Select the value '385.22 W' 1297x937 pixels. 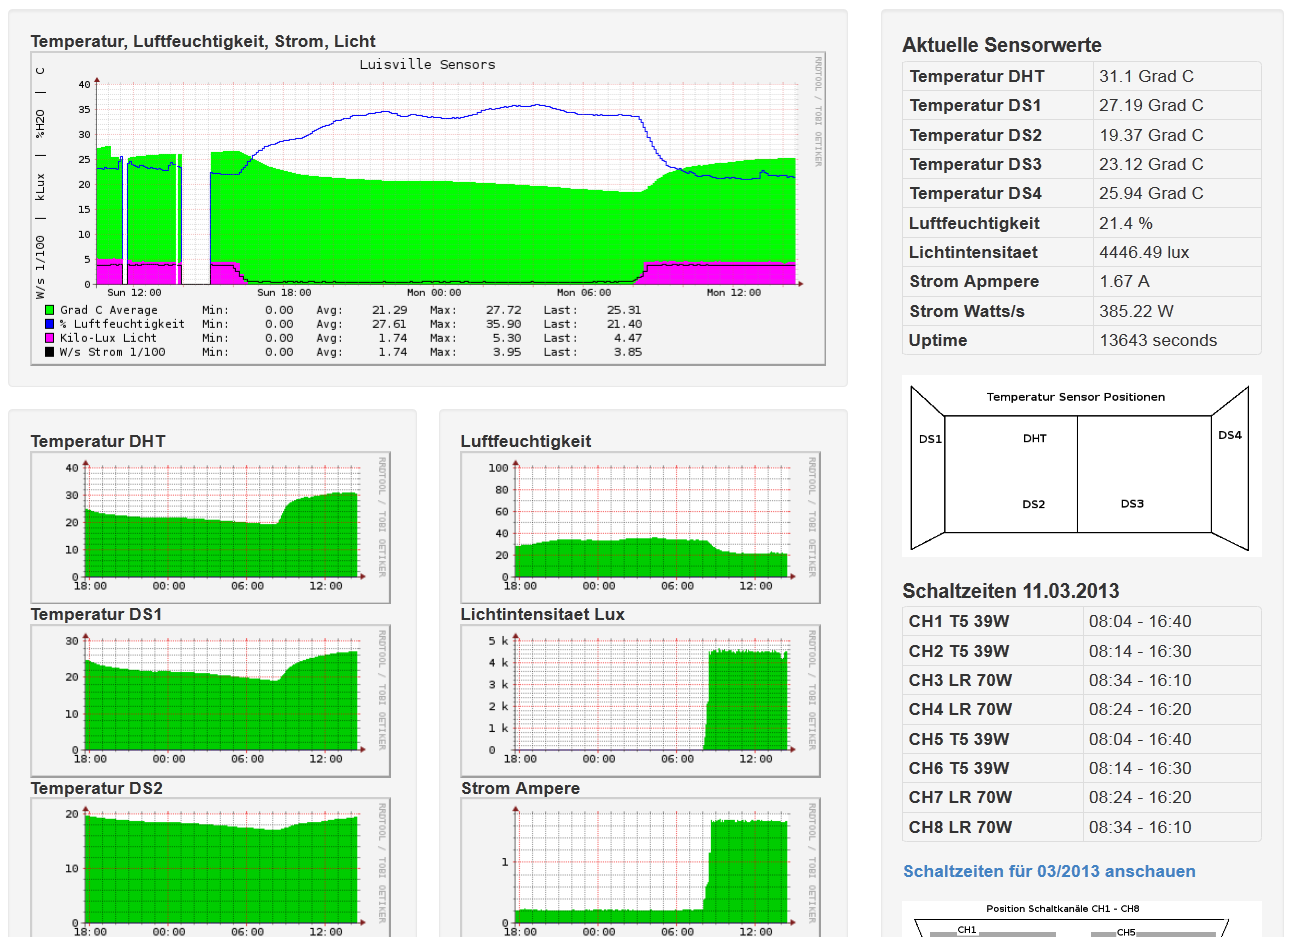(x=1136, y=311)
